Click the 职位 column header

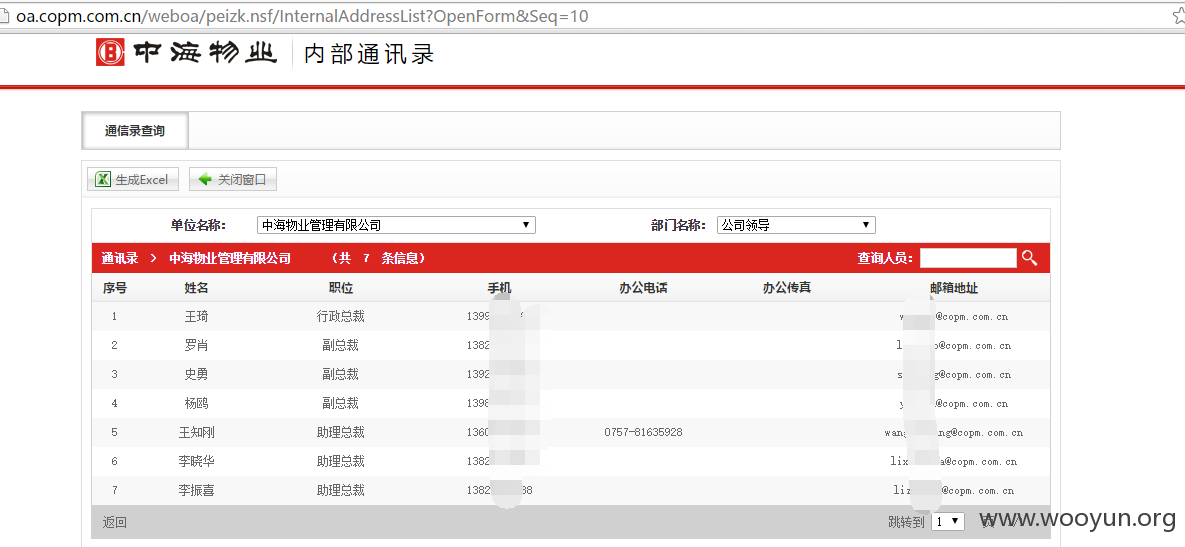(341, 288)
